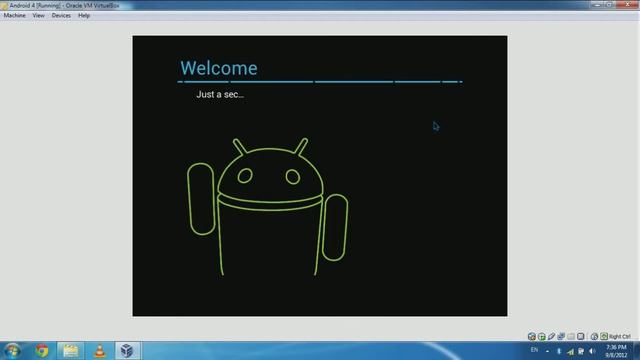
Task: Minimize the VirtualBox window
Action: [597, 4]
